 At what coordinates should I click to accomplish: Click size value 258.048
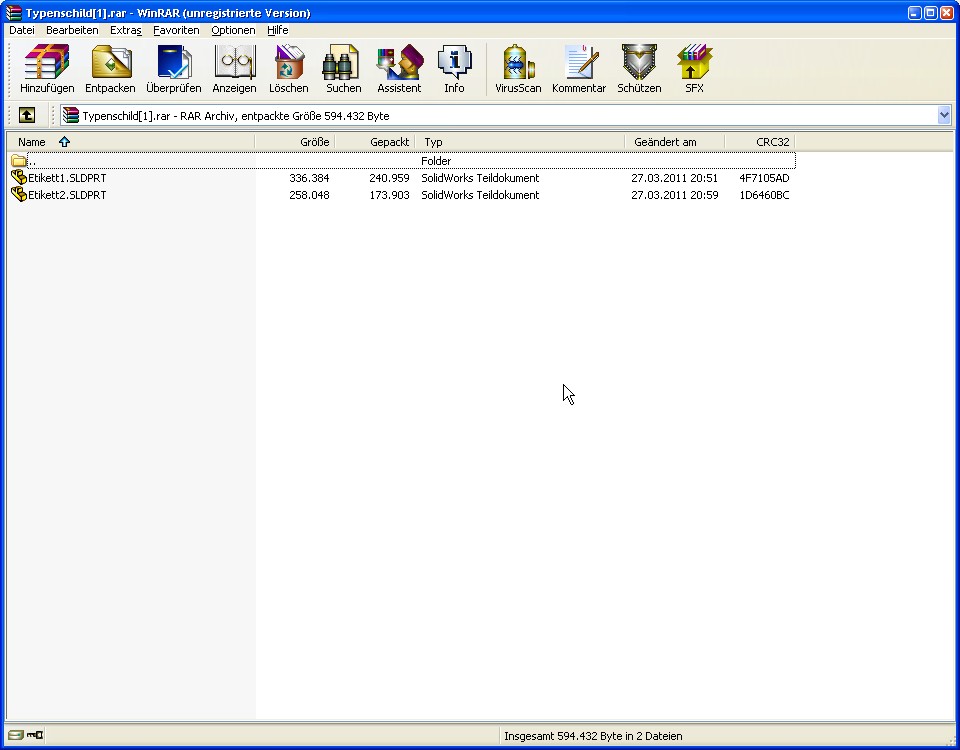(309, 195)
